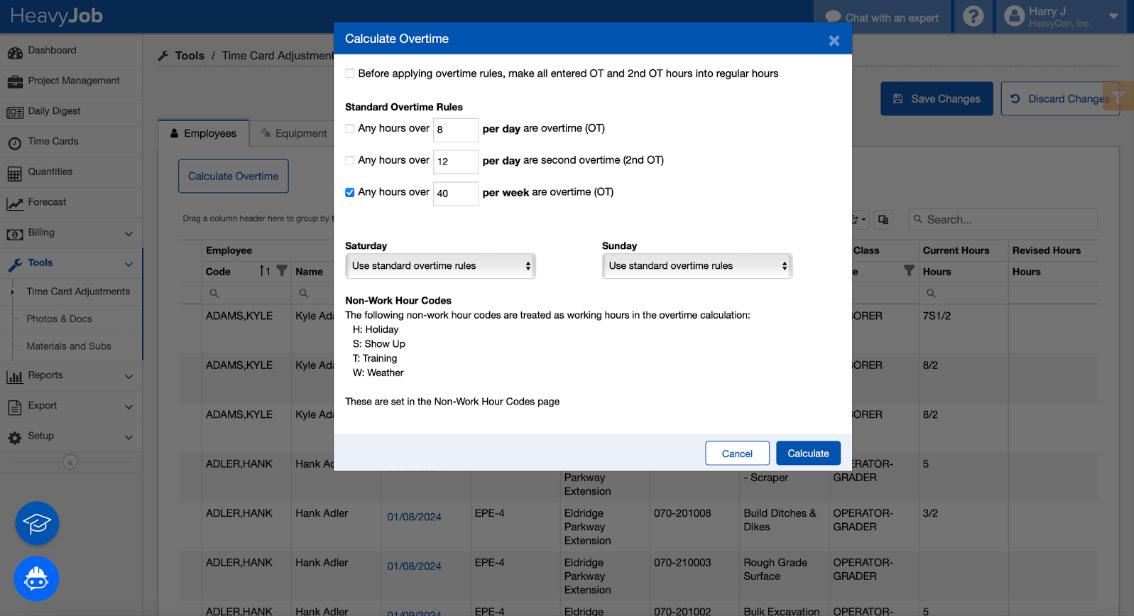This screenshot has width=1134, height=616.
Task: Click the Tools wrench icon in sidebar
Action: pyautogui.click(x=14, y=265)
